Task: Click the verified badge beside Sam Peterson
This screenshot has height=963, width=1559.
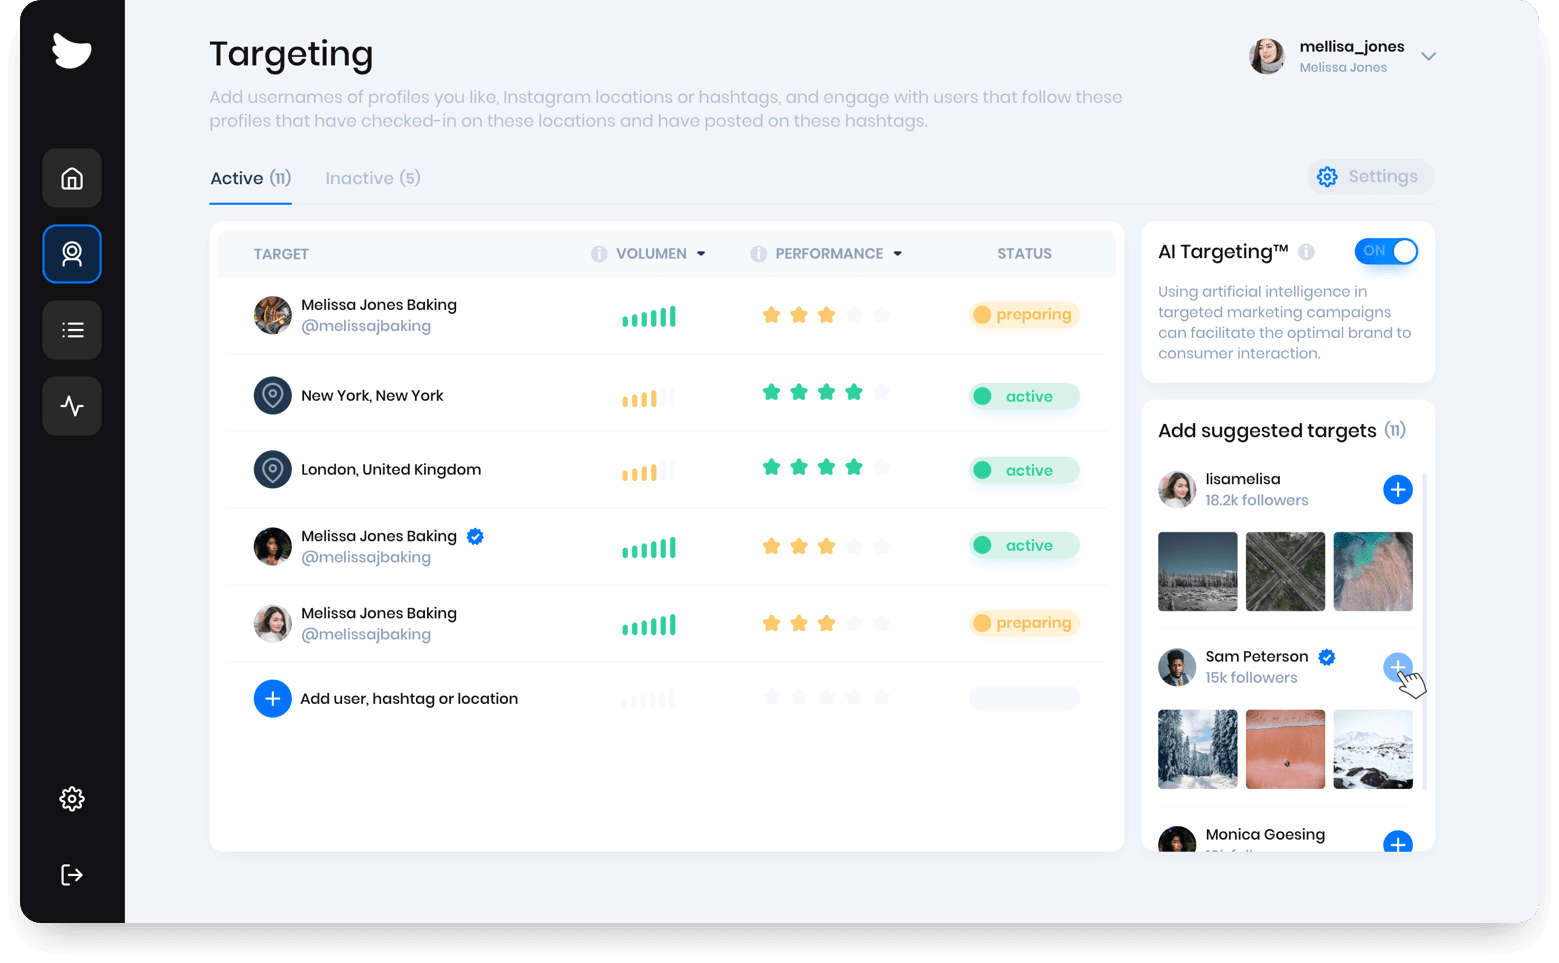Action: tap(1327, 657)
